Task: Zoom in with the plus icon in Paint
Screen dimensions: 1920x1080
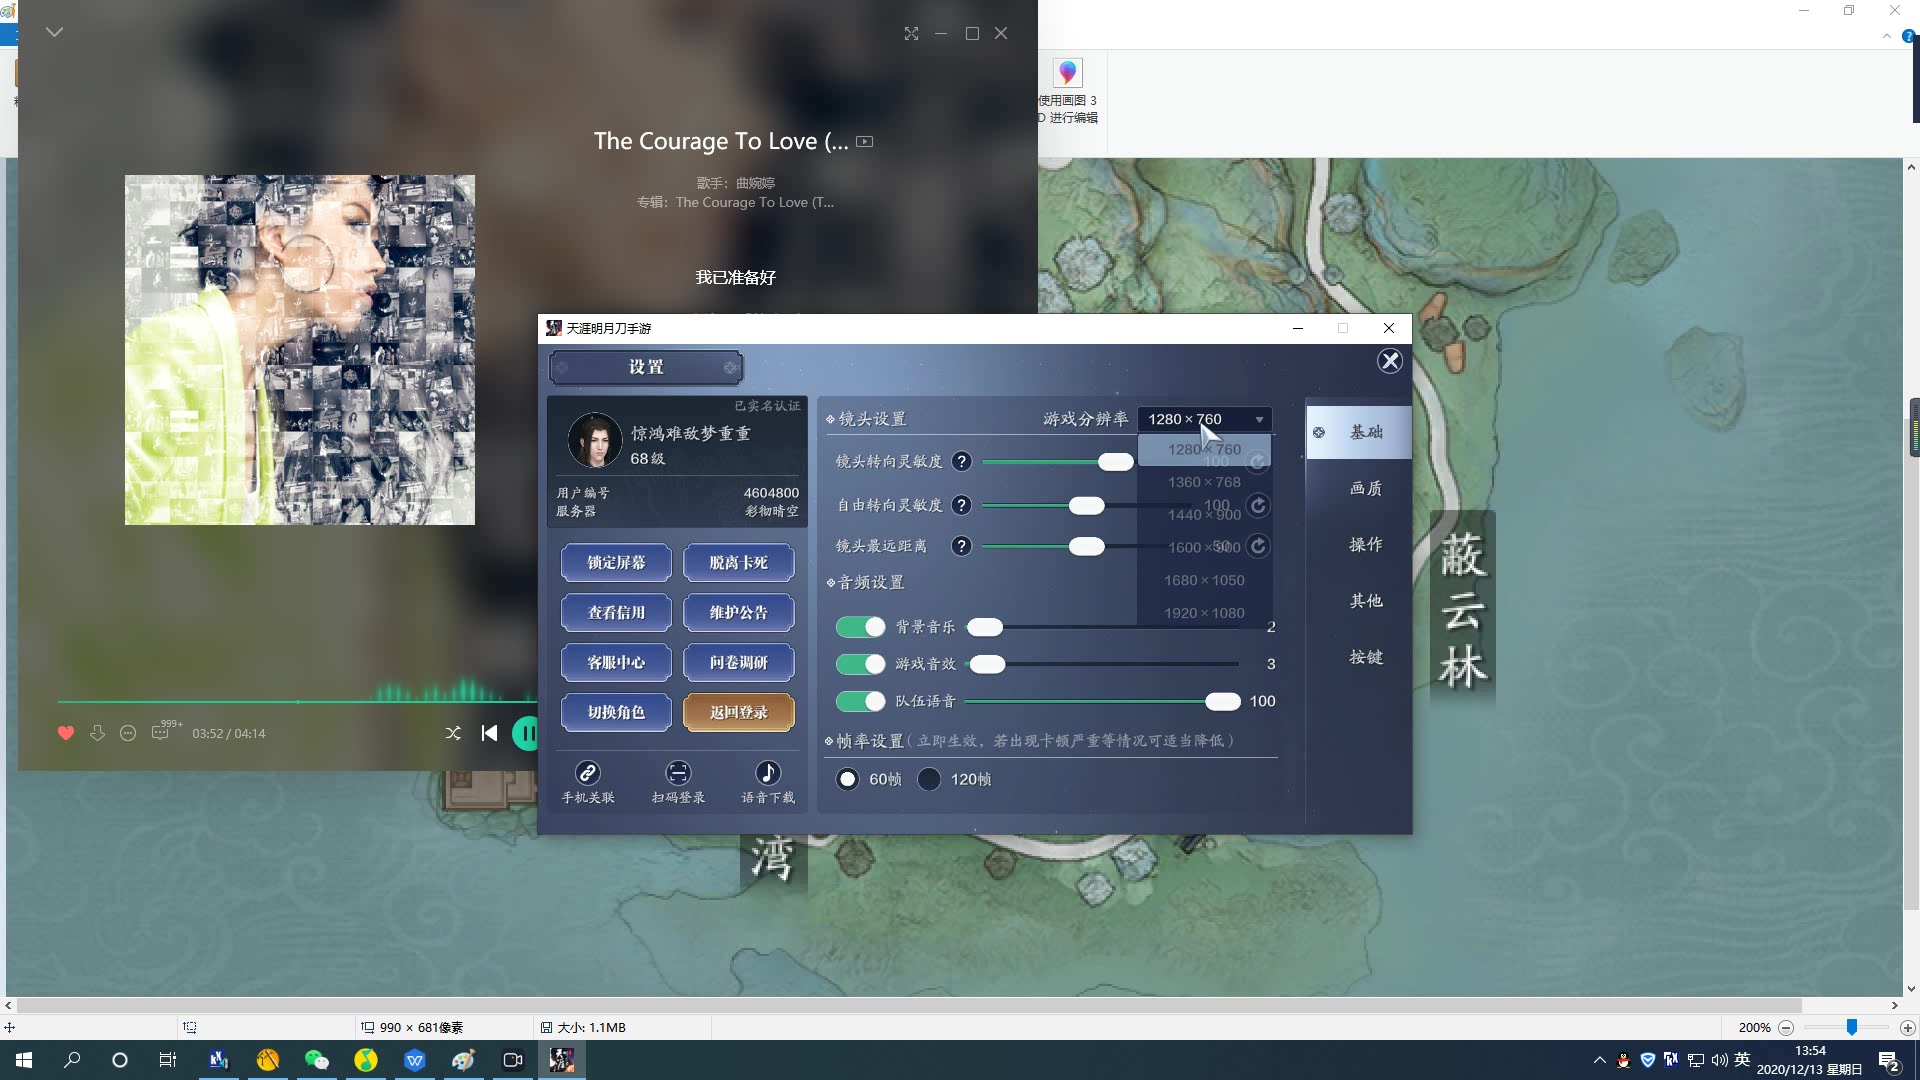Action: (x=1908, y=1027)
